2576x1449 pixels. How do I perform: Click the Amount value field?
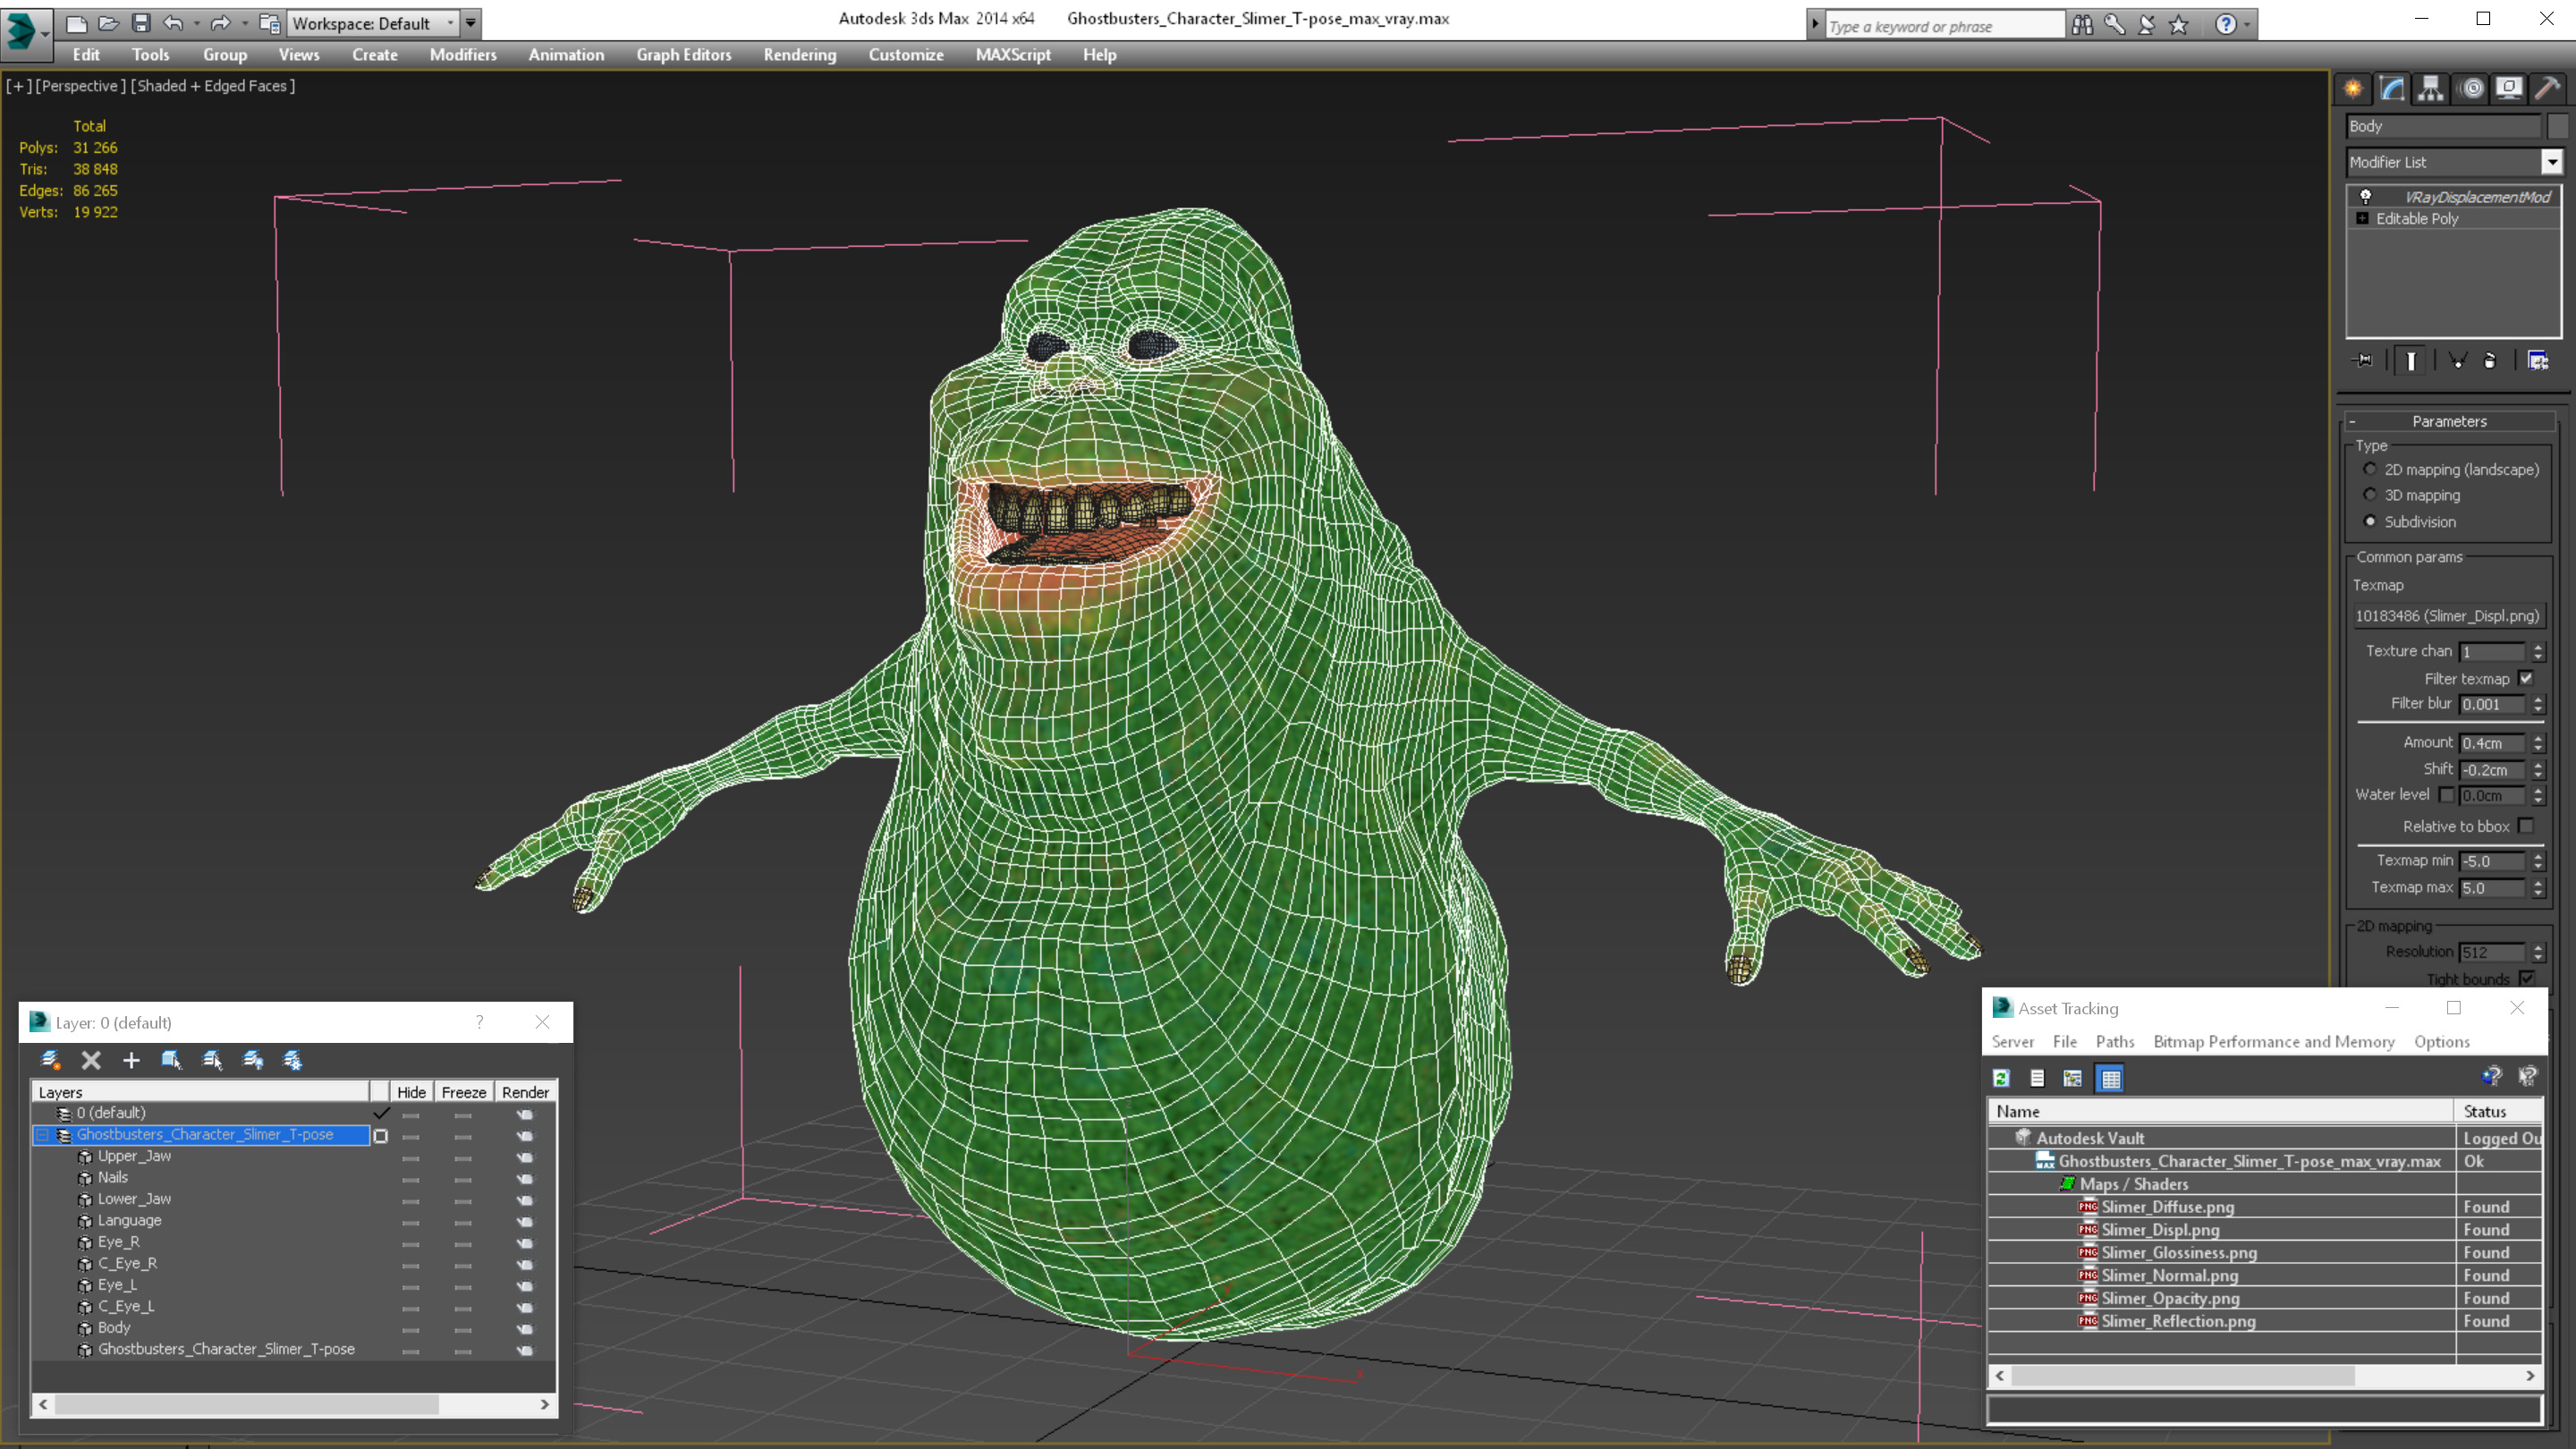(x=2493, y=743)
